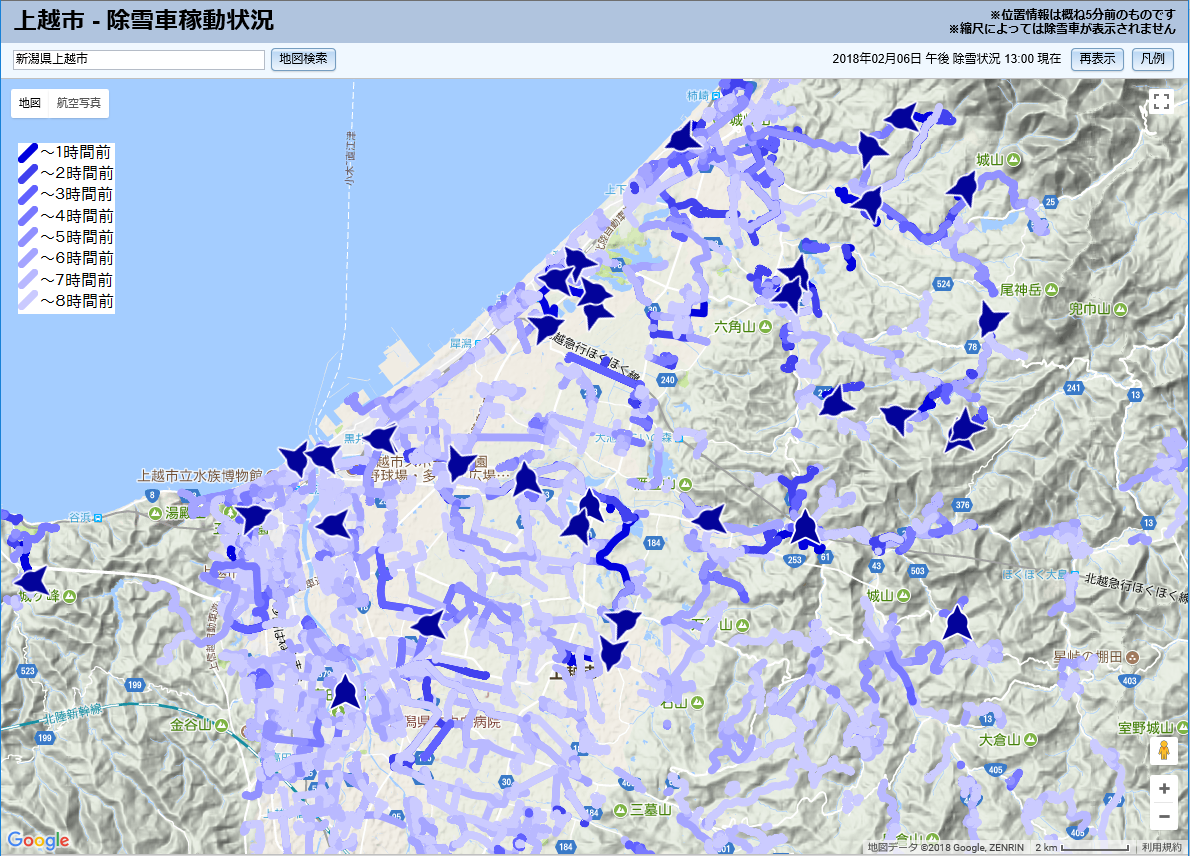Click the ～1時間前 legend color swatch
The image size is (1190, 856).
pos(28,153)
